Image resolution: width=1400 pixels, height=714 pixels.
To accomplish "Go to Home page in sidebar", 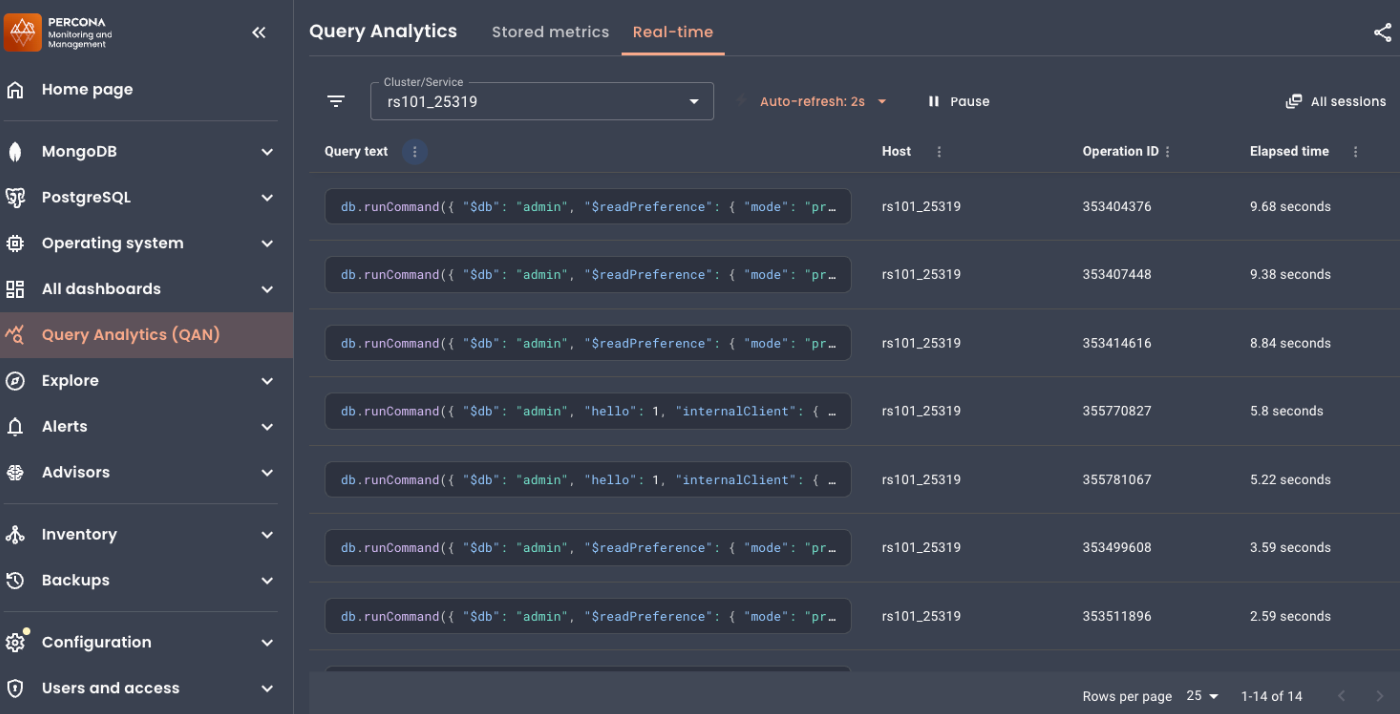I will pyautogui.click(x=87, y=90).
